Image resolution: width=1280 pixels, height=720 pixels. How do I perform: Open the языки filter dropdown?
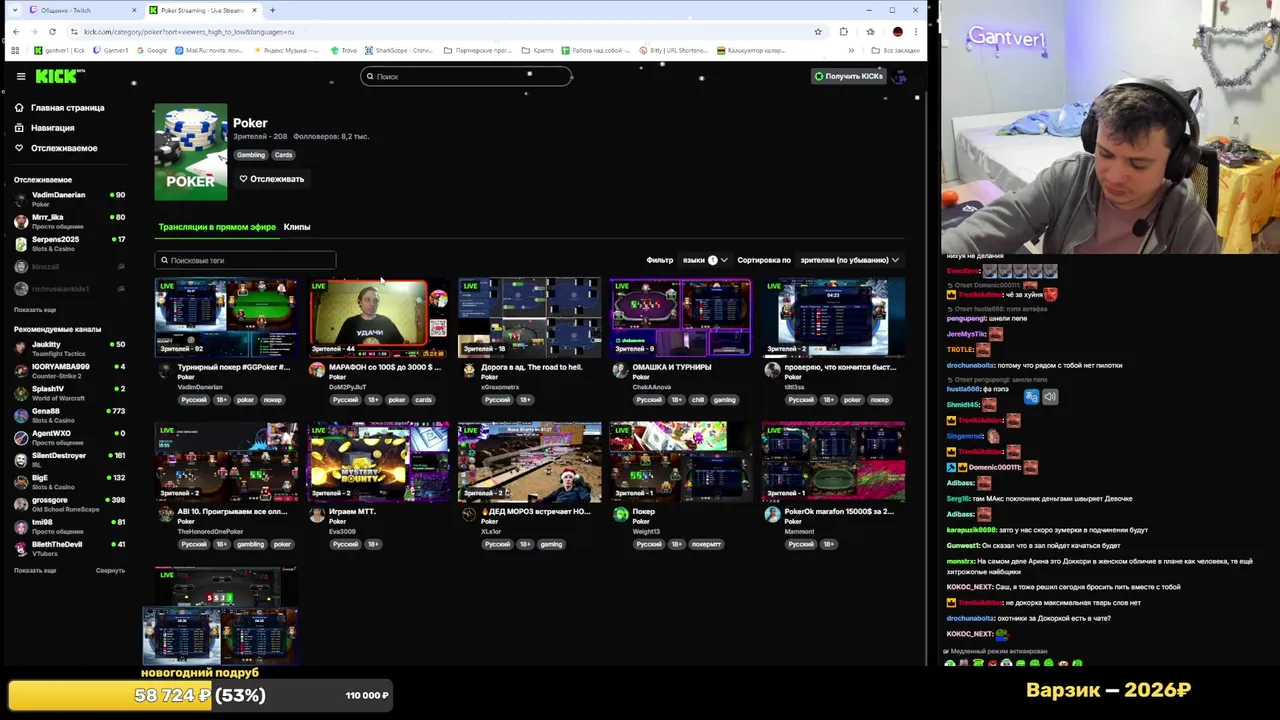click(x=704, y=260)
